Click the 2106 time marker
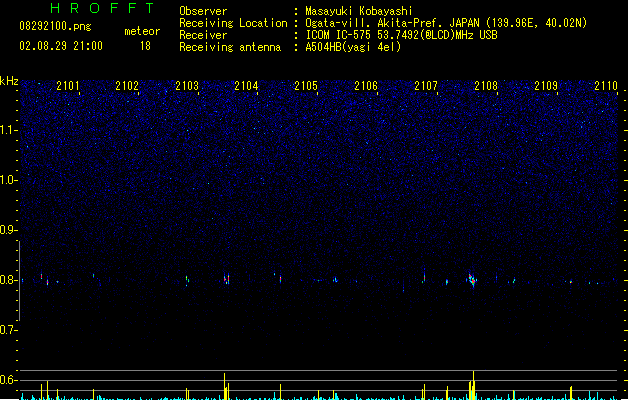This screenshot has height=400, width=629. 366,86
